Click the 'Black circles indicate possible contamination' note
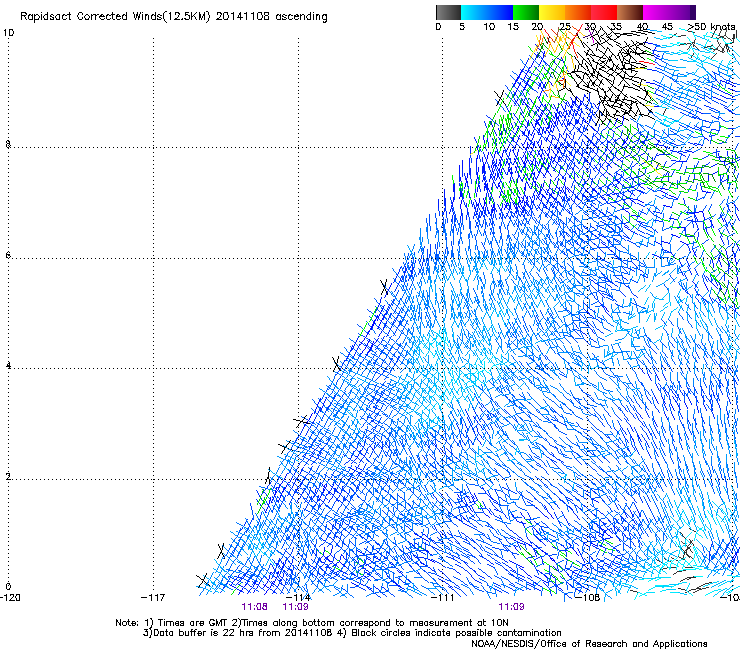 (456, 633)
